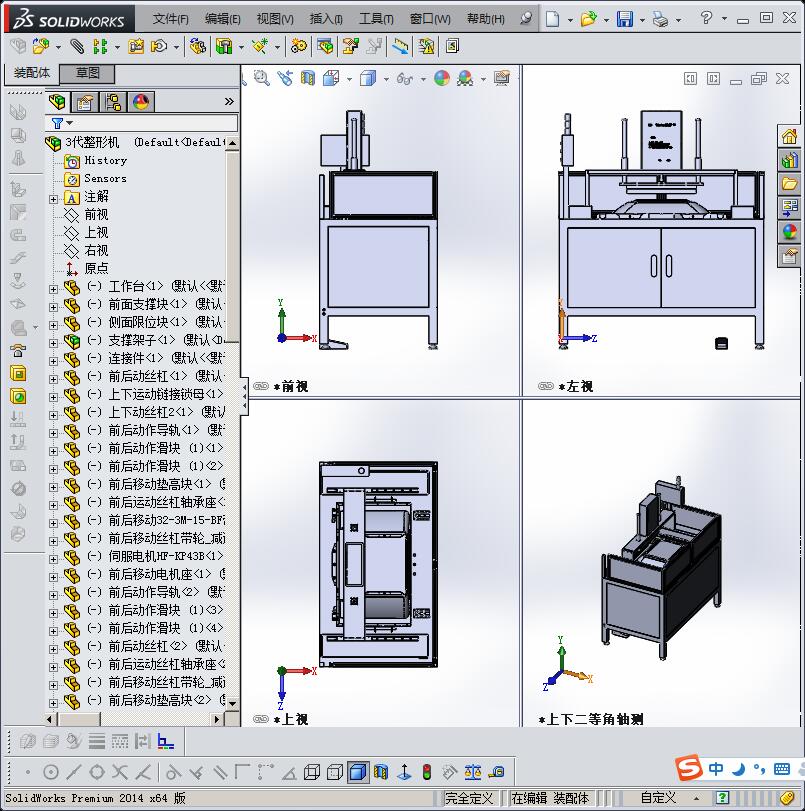Click the Zoom to Area magnifier icon
The height and width of the screenshot is (811, 805).
coord(262,78)
